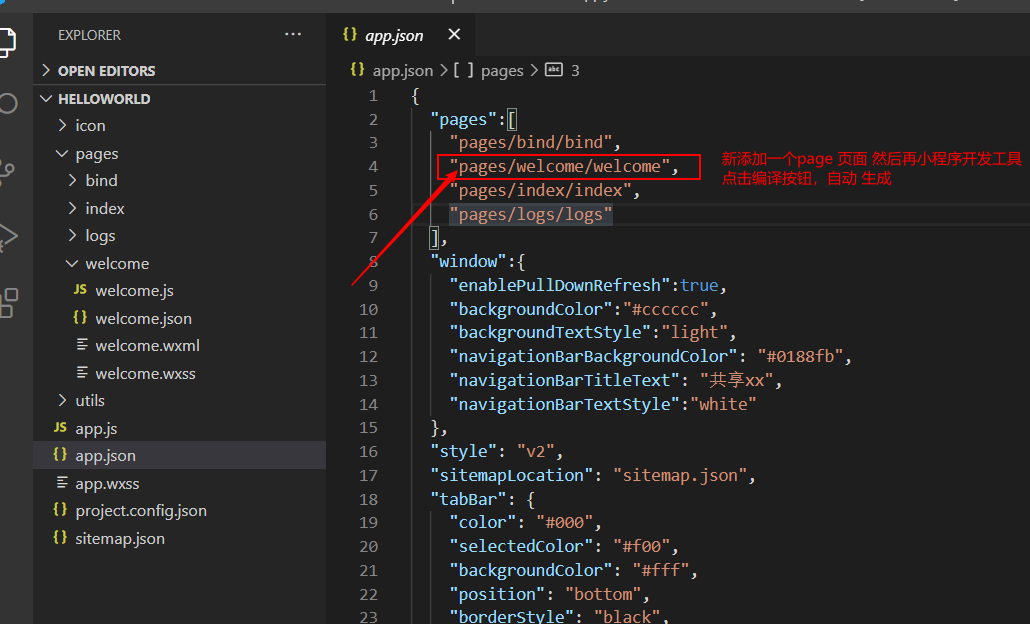
Task: Open the Explorer activity bar icon
Action: pyautogui.click(x=7, y=42)
